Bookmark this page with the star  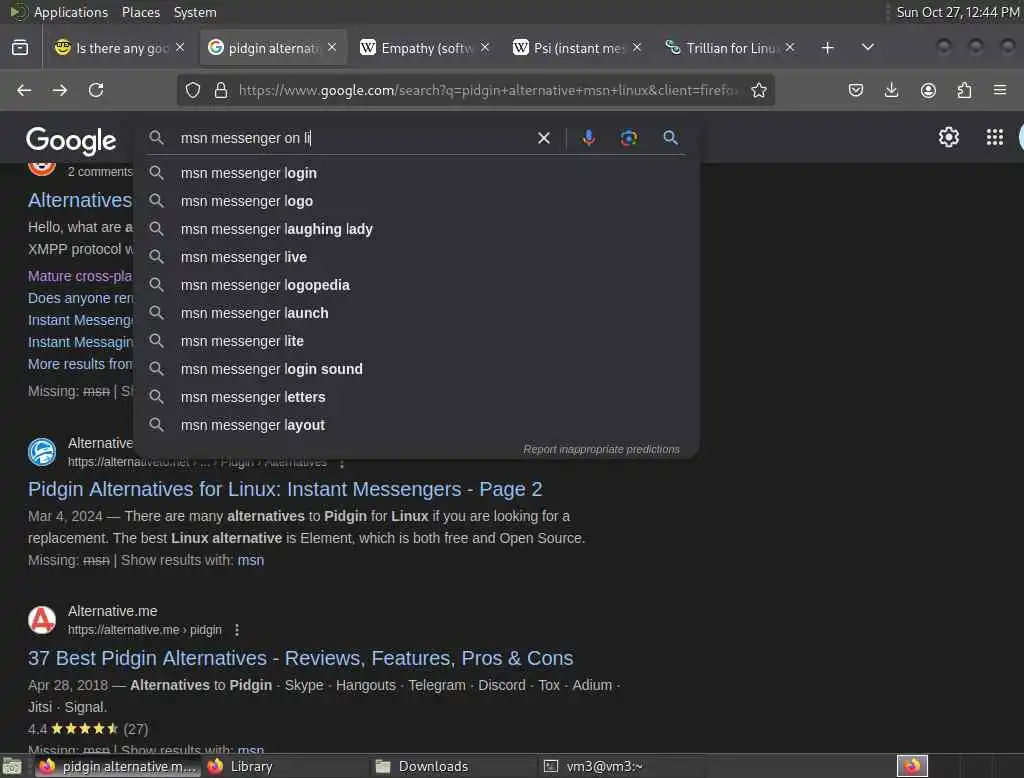[758, 90]
